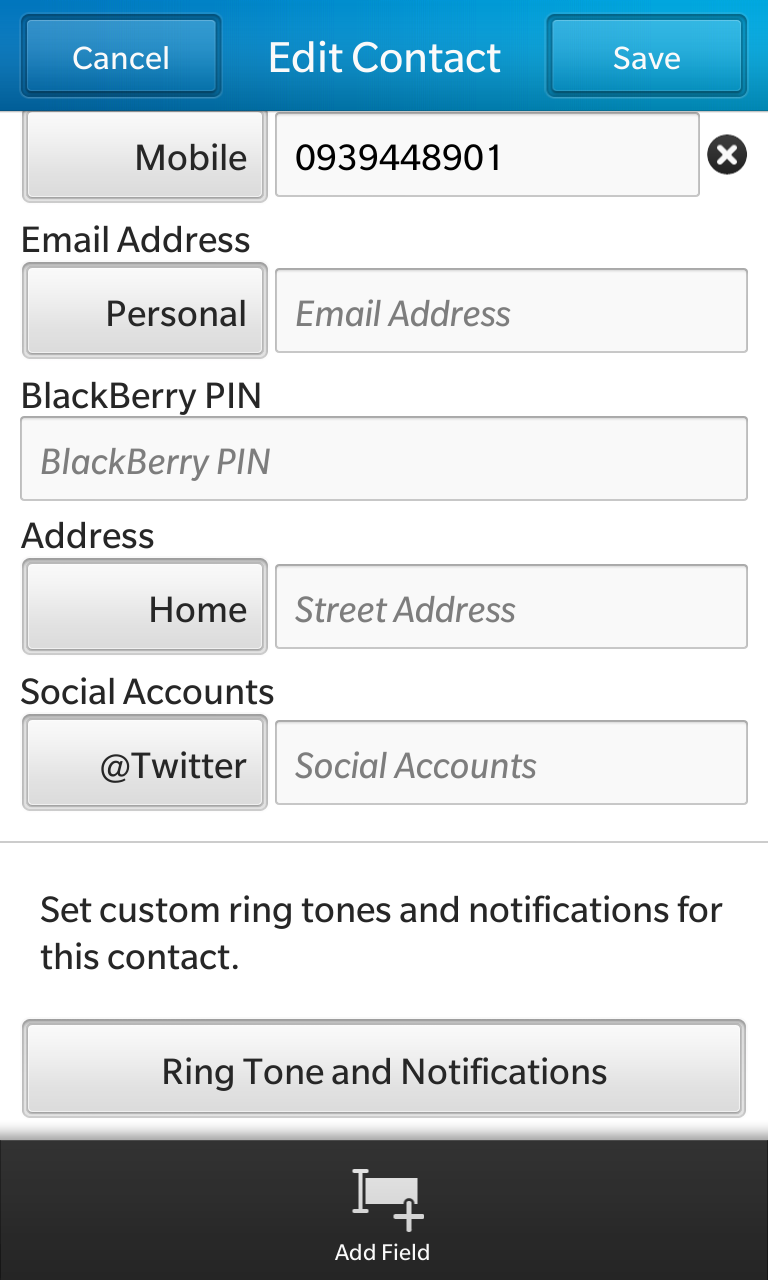Tap into the BlackBerry PIN field
Screen dimensions: 768x1280
pyautogui.click(x=384, y=459)
